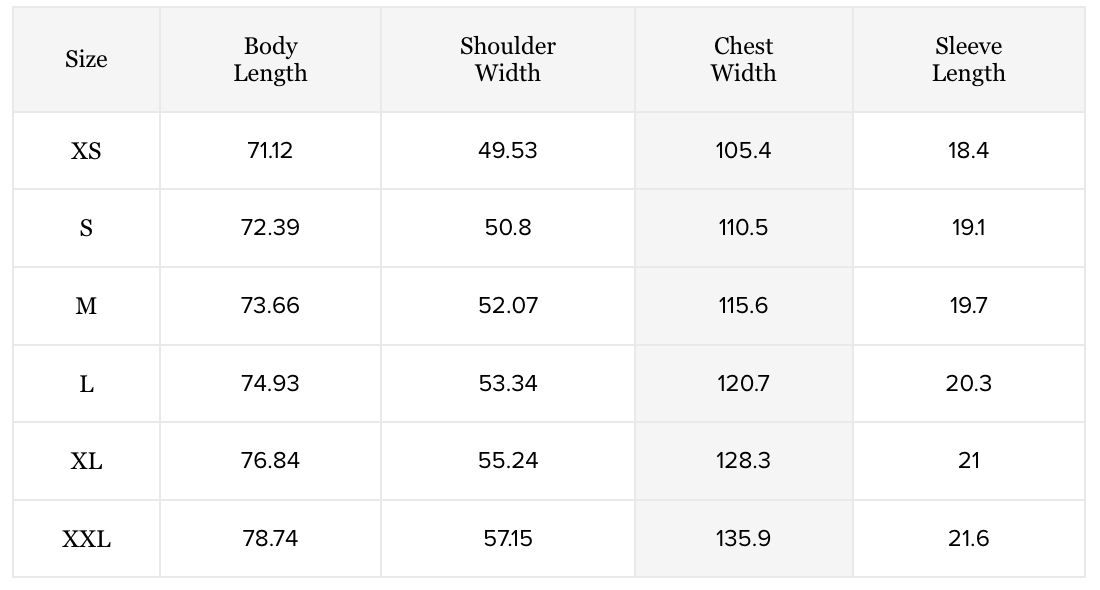Select the XL size row label
Viewport: 1100px width, 590px height.
click(86, 461)
